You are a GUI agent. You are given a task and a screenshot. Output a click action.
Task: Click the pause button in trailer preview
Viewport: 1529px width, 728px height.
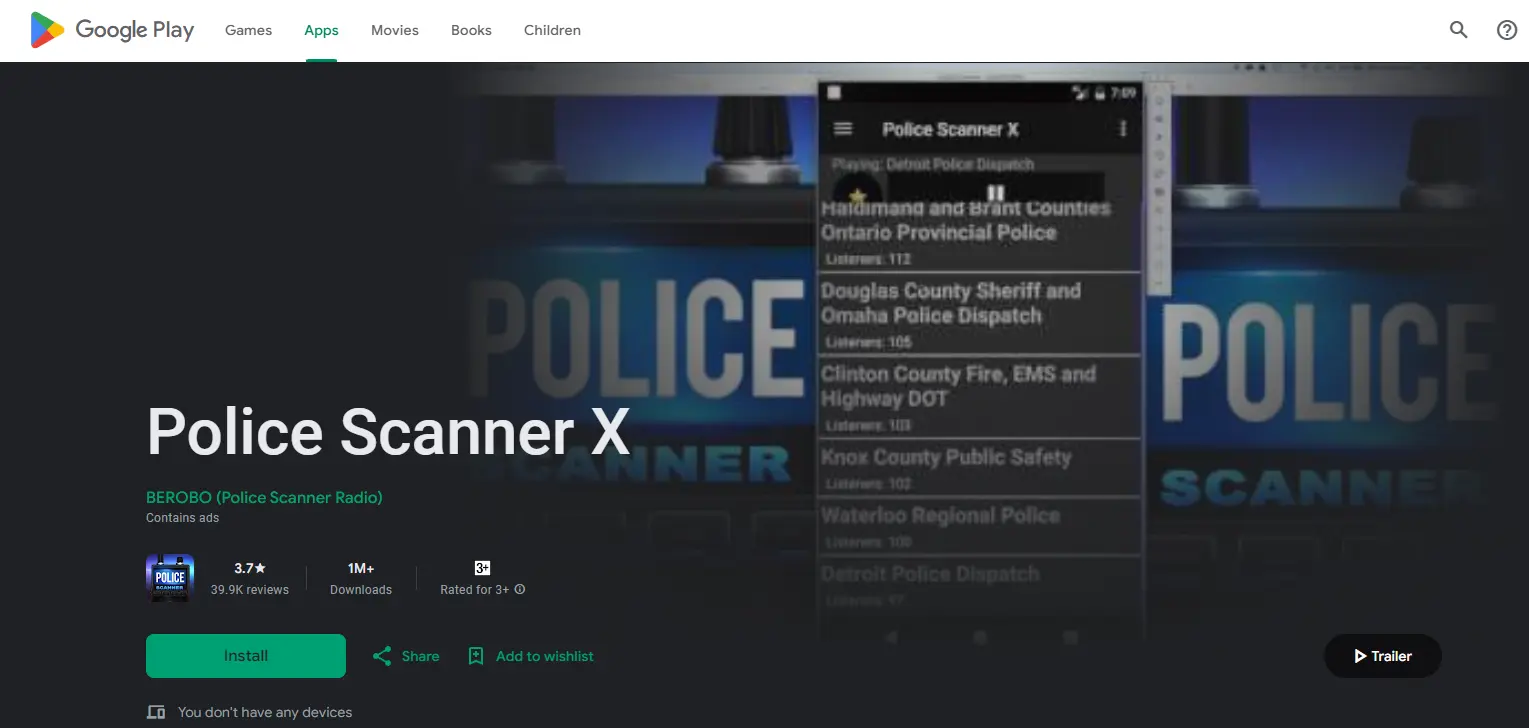pos(995,193)
